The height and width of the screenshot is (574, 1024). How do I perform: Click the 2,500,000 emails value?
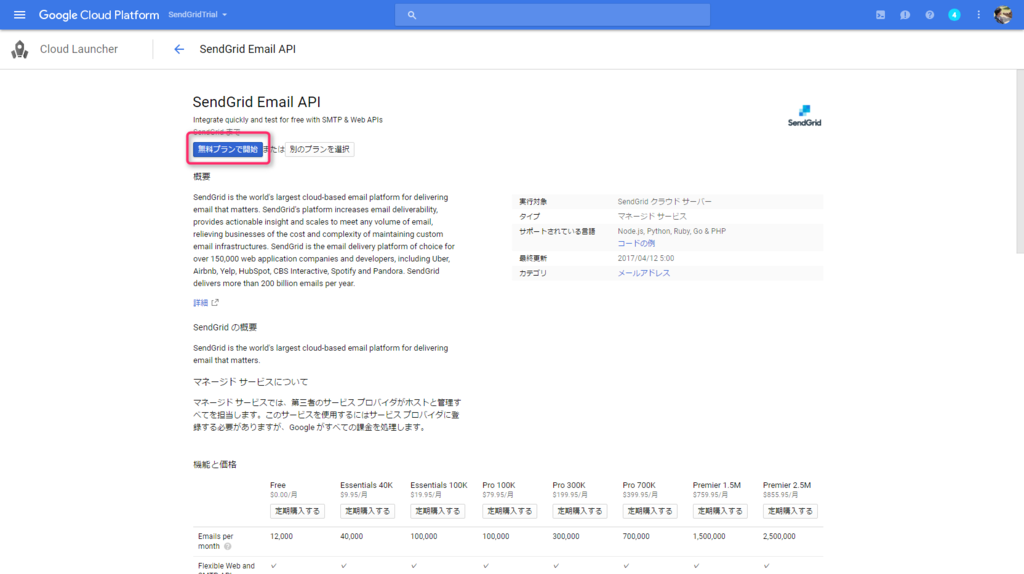(x=779, y=536)
